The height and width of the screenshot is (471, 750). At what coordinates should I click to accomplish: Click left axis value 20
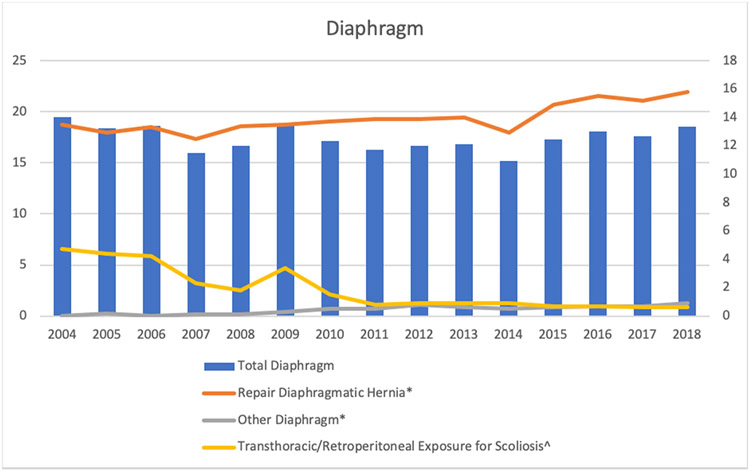[20, 111]
